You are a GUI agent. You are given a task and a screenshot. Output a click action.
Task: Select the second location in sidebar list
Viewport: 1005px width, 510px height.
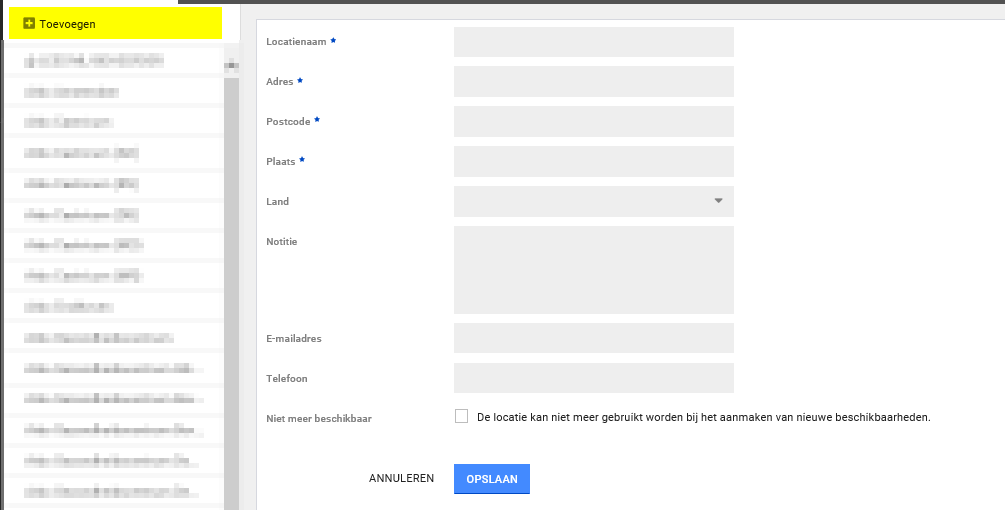(x=112, y=92)
